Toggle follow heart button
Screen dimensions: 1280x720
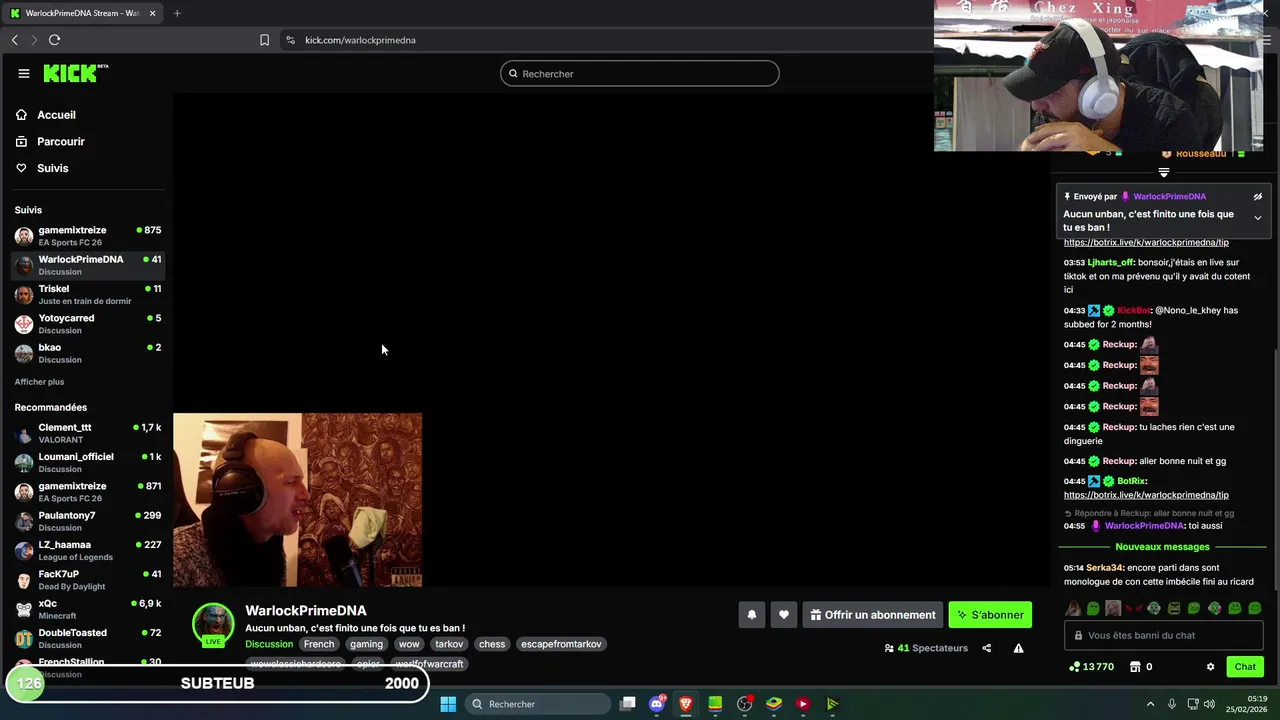coord(784,615)
